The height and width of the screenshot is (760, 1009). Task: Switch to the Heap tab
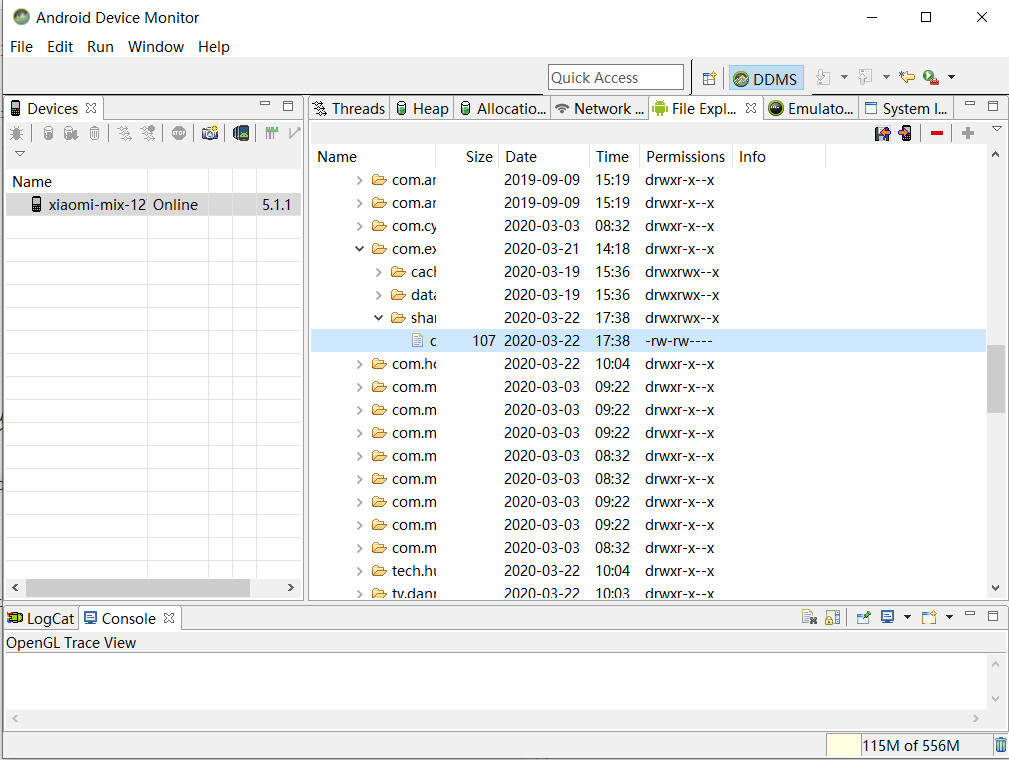click(x=422, y=109)
